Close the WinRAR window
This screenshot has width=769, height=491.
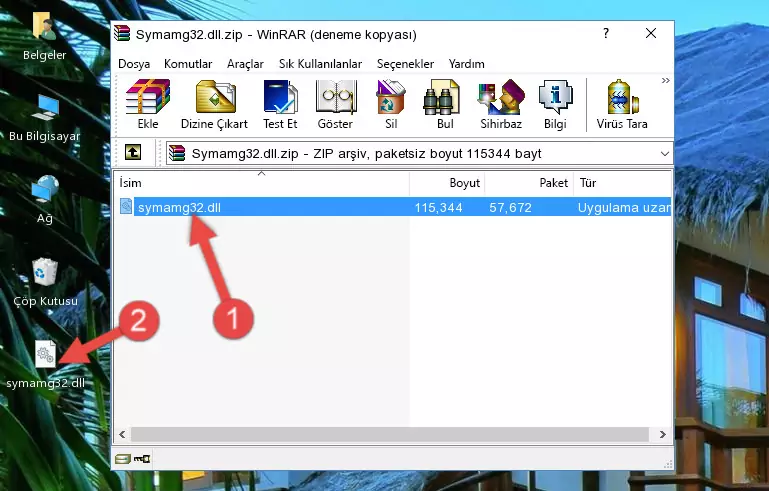[651, 33]
